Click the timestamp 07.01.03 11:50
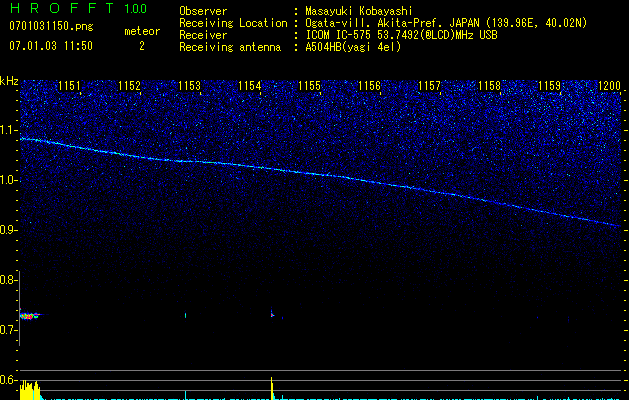 (x=51, y=46)
